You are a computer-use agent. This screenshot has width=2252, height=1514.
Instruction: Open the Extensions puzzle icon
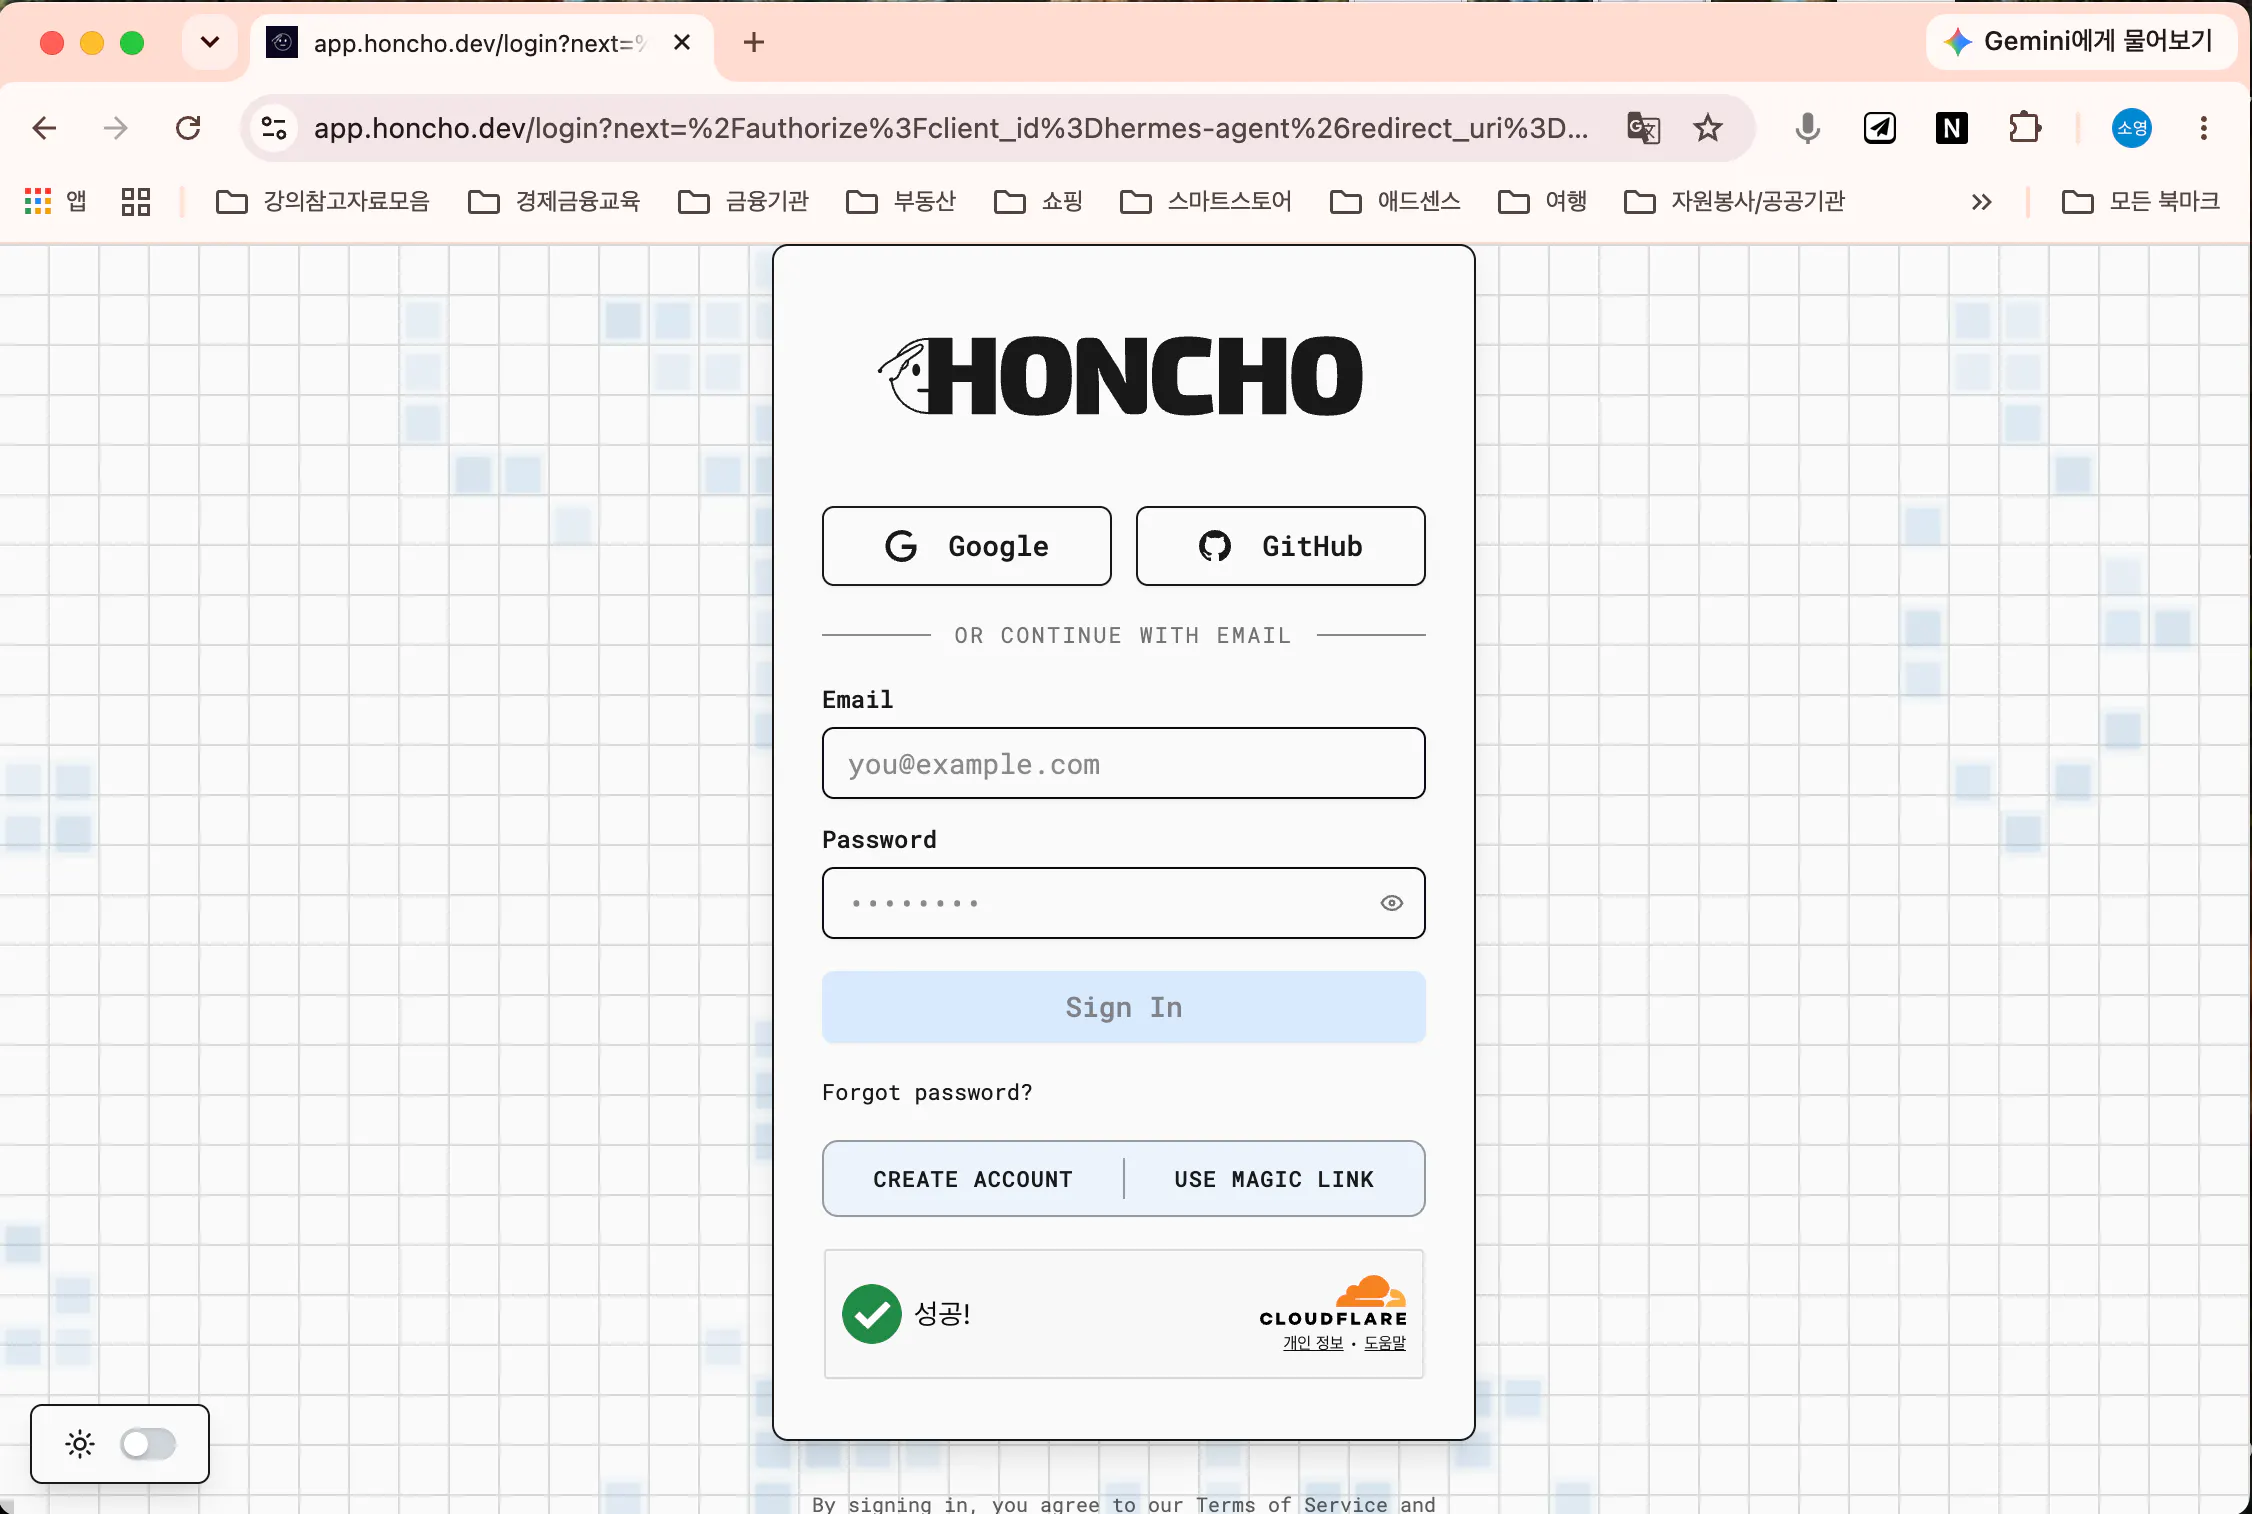(2025, 128)
